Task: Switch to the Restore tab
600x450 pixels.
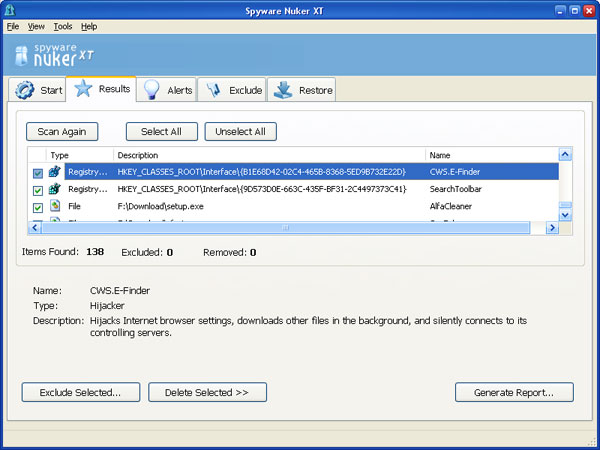Action: [x=302, y=90]
